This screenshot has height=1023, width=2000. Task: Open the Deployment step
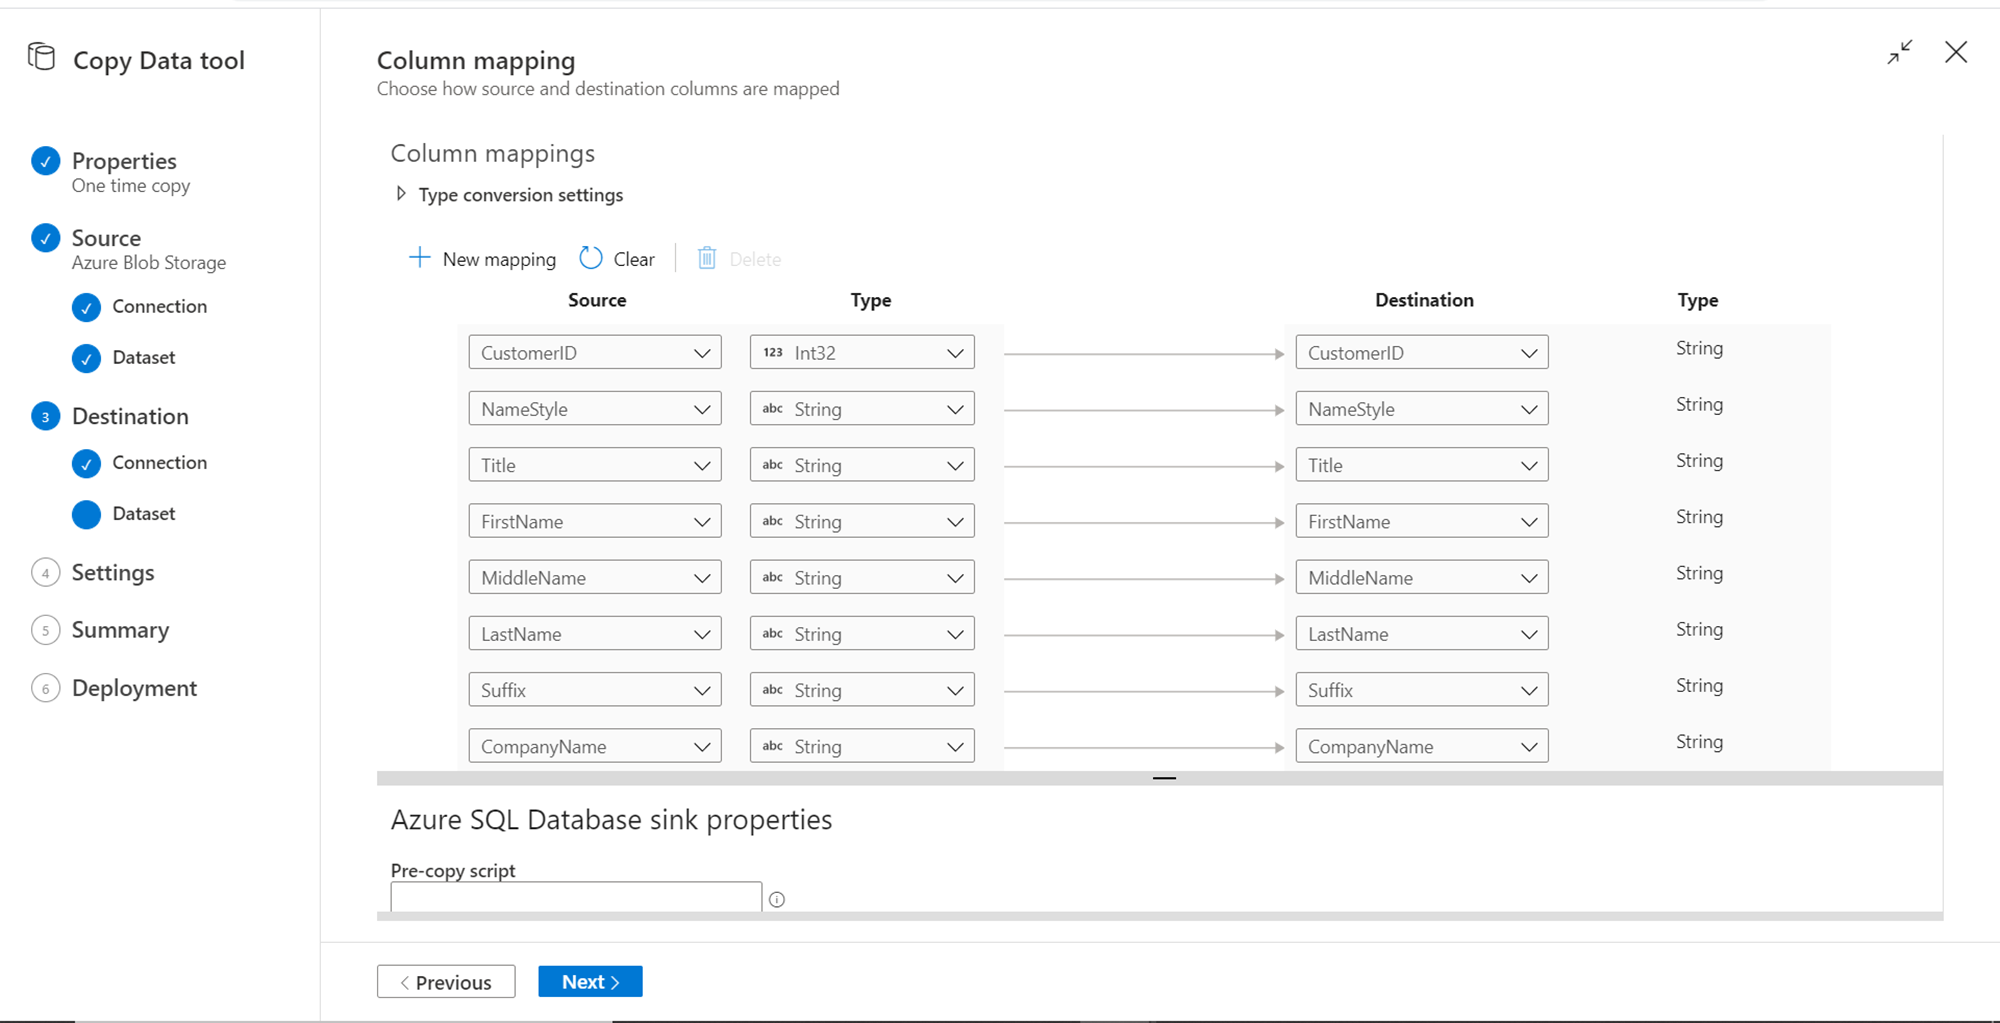[x=134, y=688]
